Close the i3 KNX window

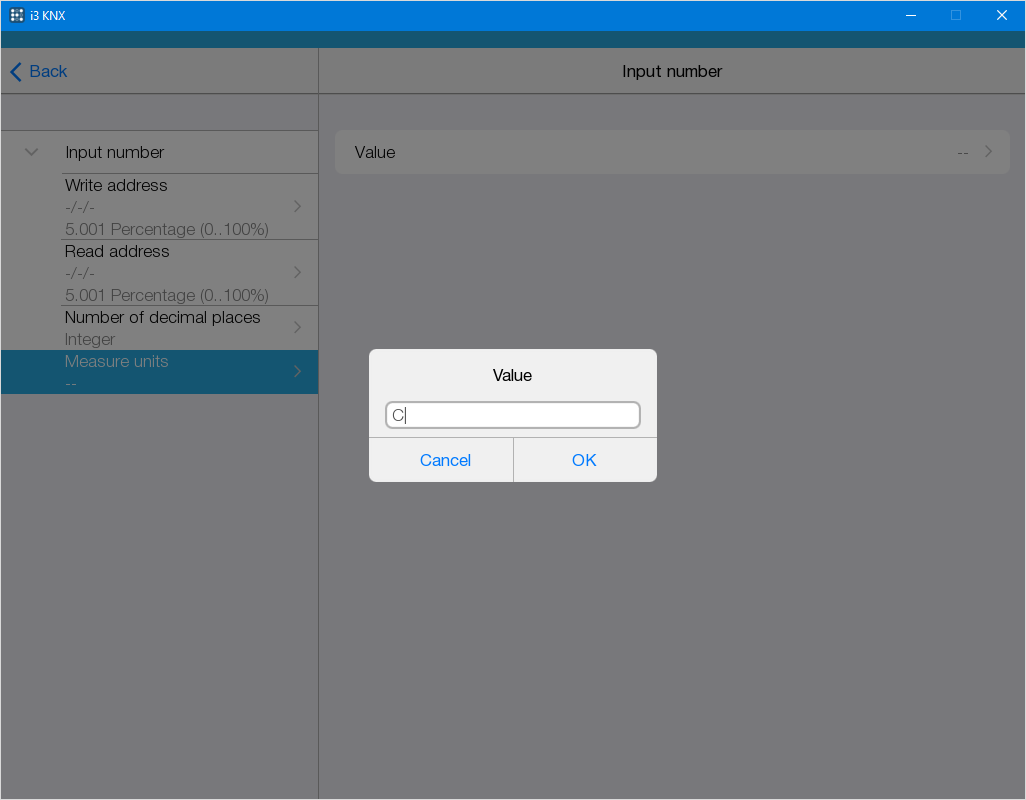(x=1001, y=15)
